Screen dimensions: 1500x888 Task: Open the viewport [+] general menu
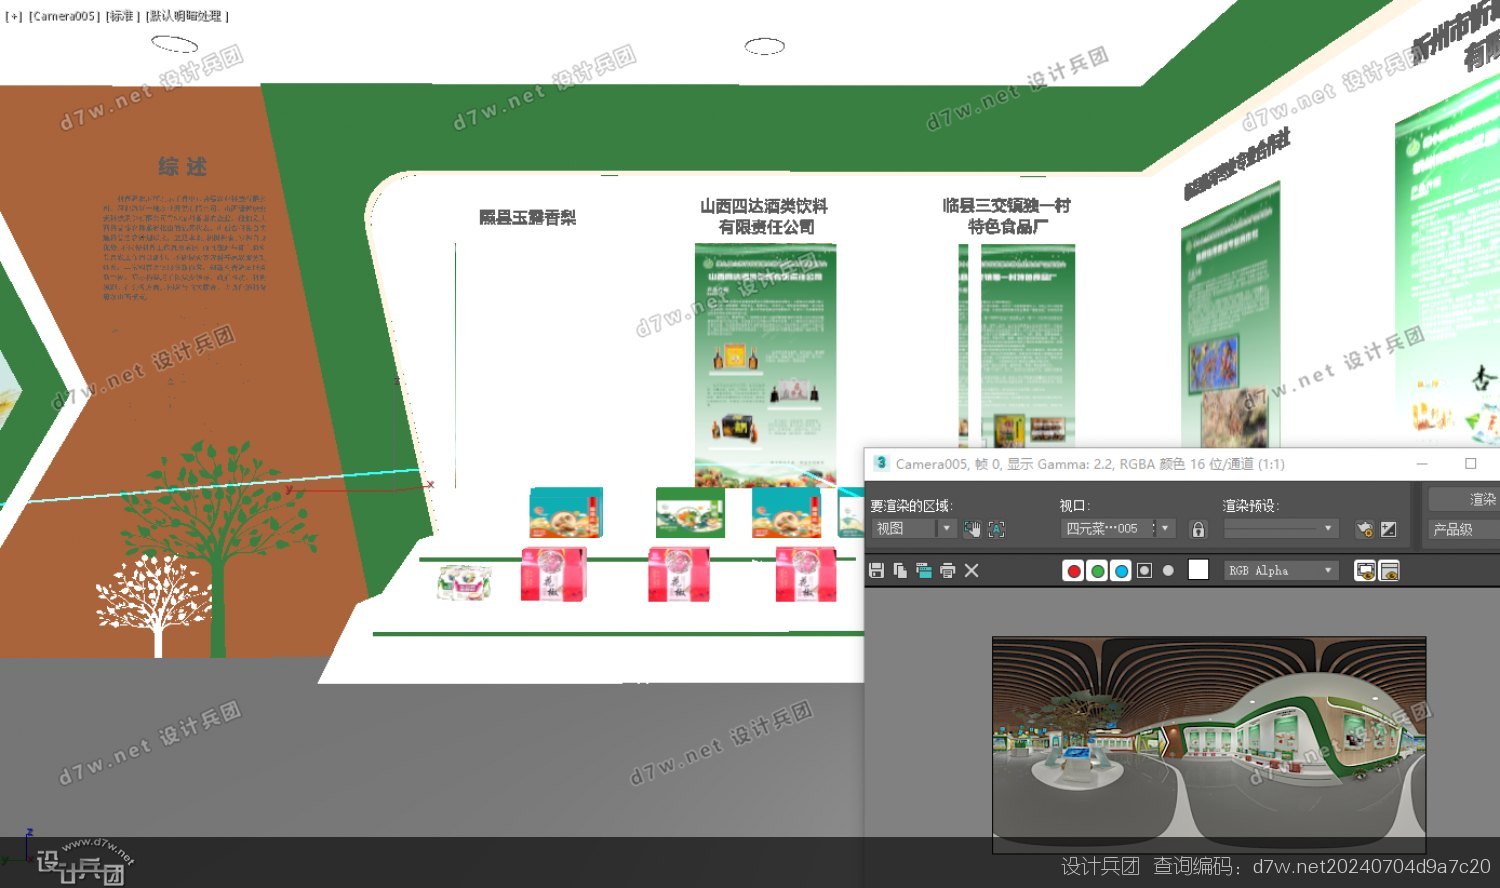[x=14, y=17]
